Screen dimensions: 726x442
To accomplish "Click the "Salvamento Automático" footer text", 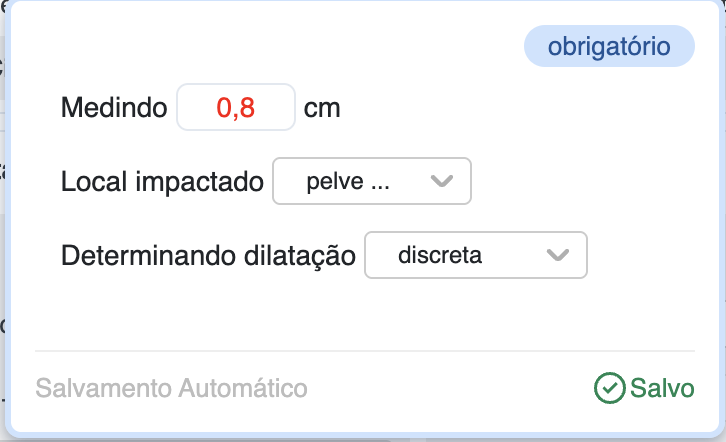I will (171, 388).
